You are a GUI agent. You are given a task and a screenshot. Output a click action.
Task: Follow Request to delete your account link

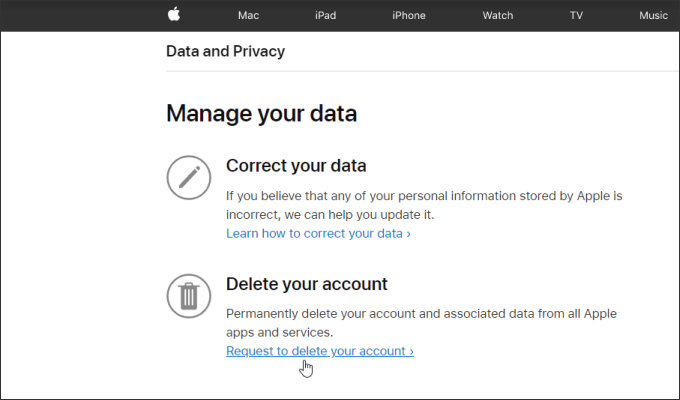tap(320, 351)
